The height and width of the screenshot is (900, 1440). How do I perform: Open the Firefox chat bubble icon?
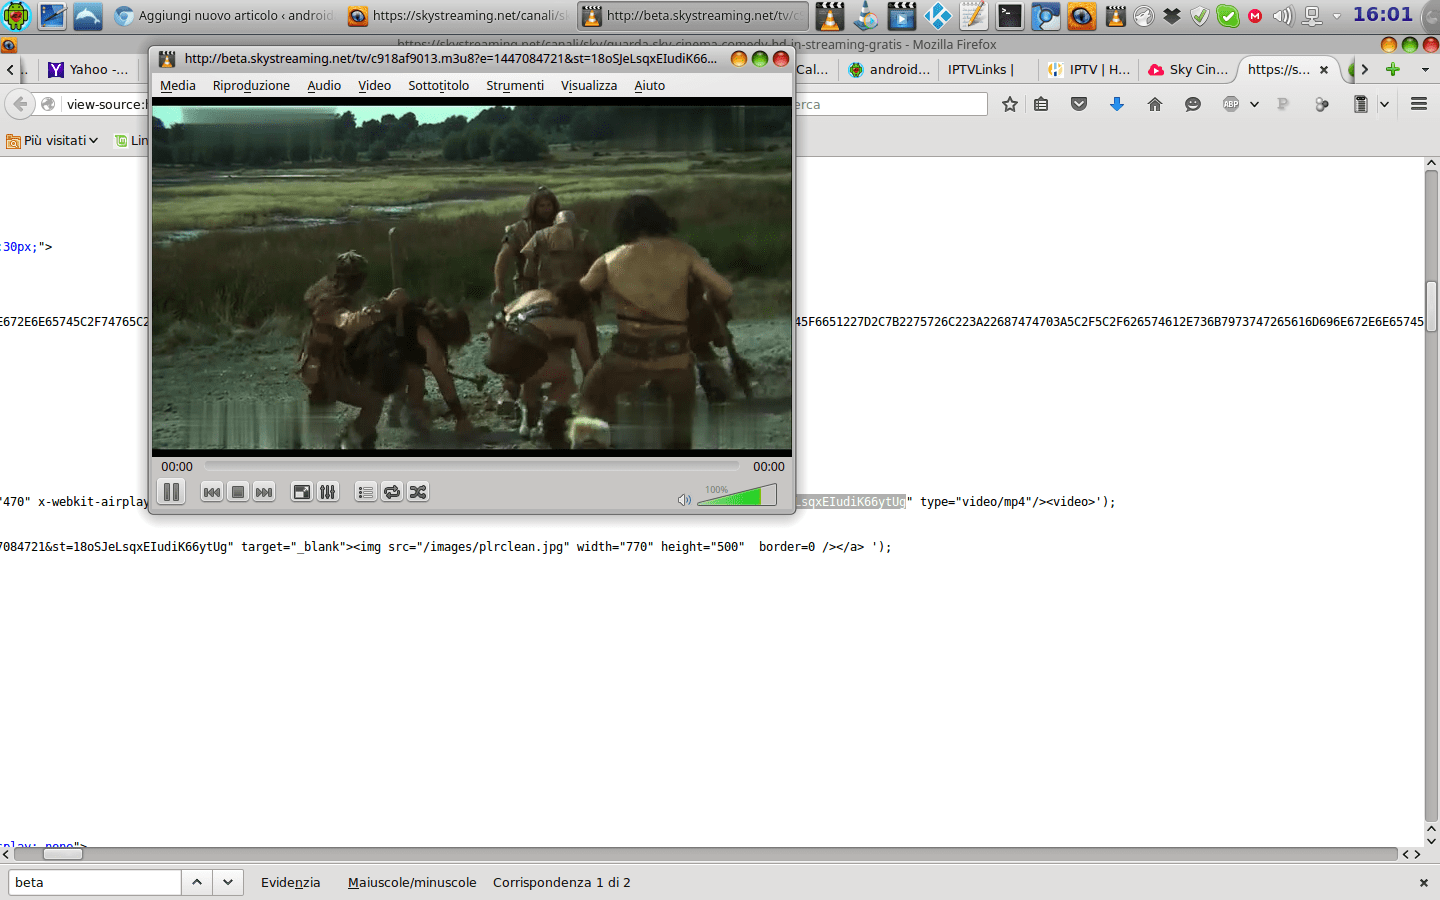(1193, 104)
